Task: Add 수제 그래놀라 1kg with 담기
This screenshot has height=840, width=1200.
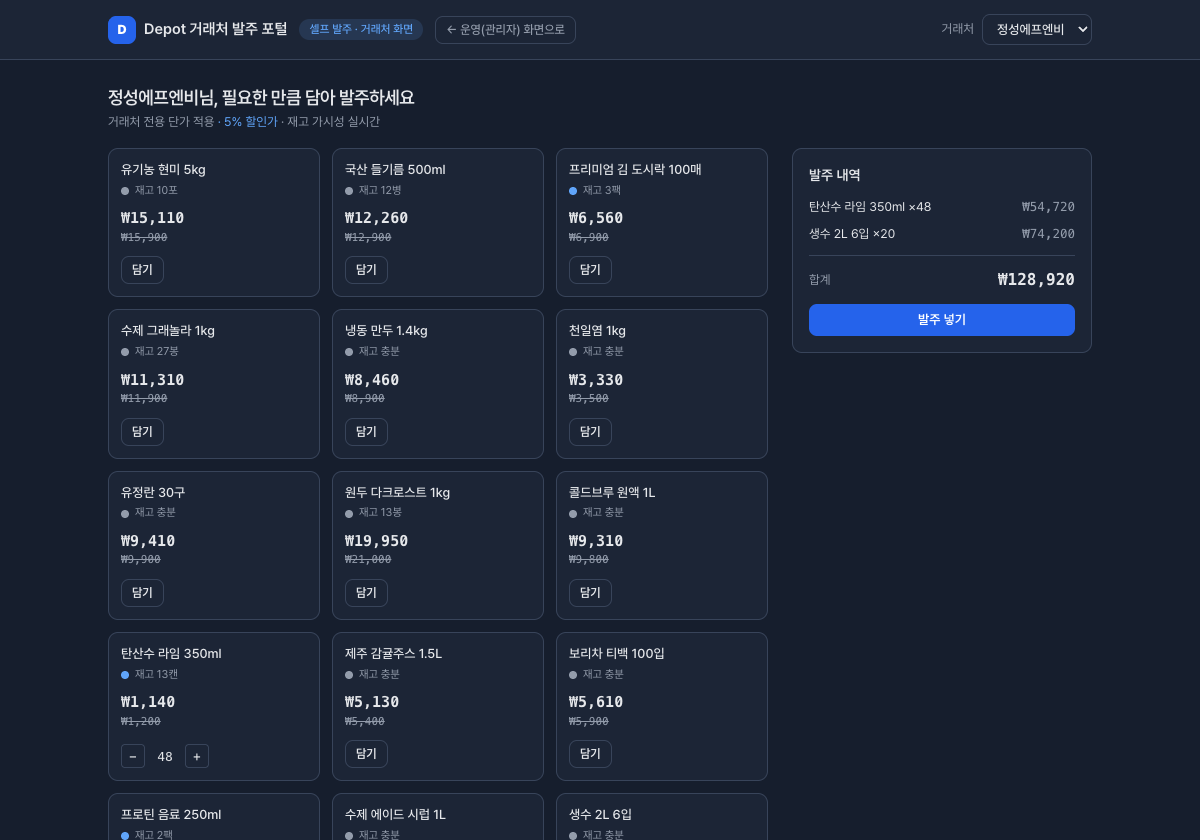Action: click(142, 432)
